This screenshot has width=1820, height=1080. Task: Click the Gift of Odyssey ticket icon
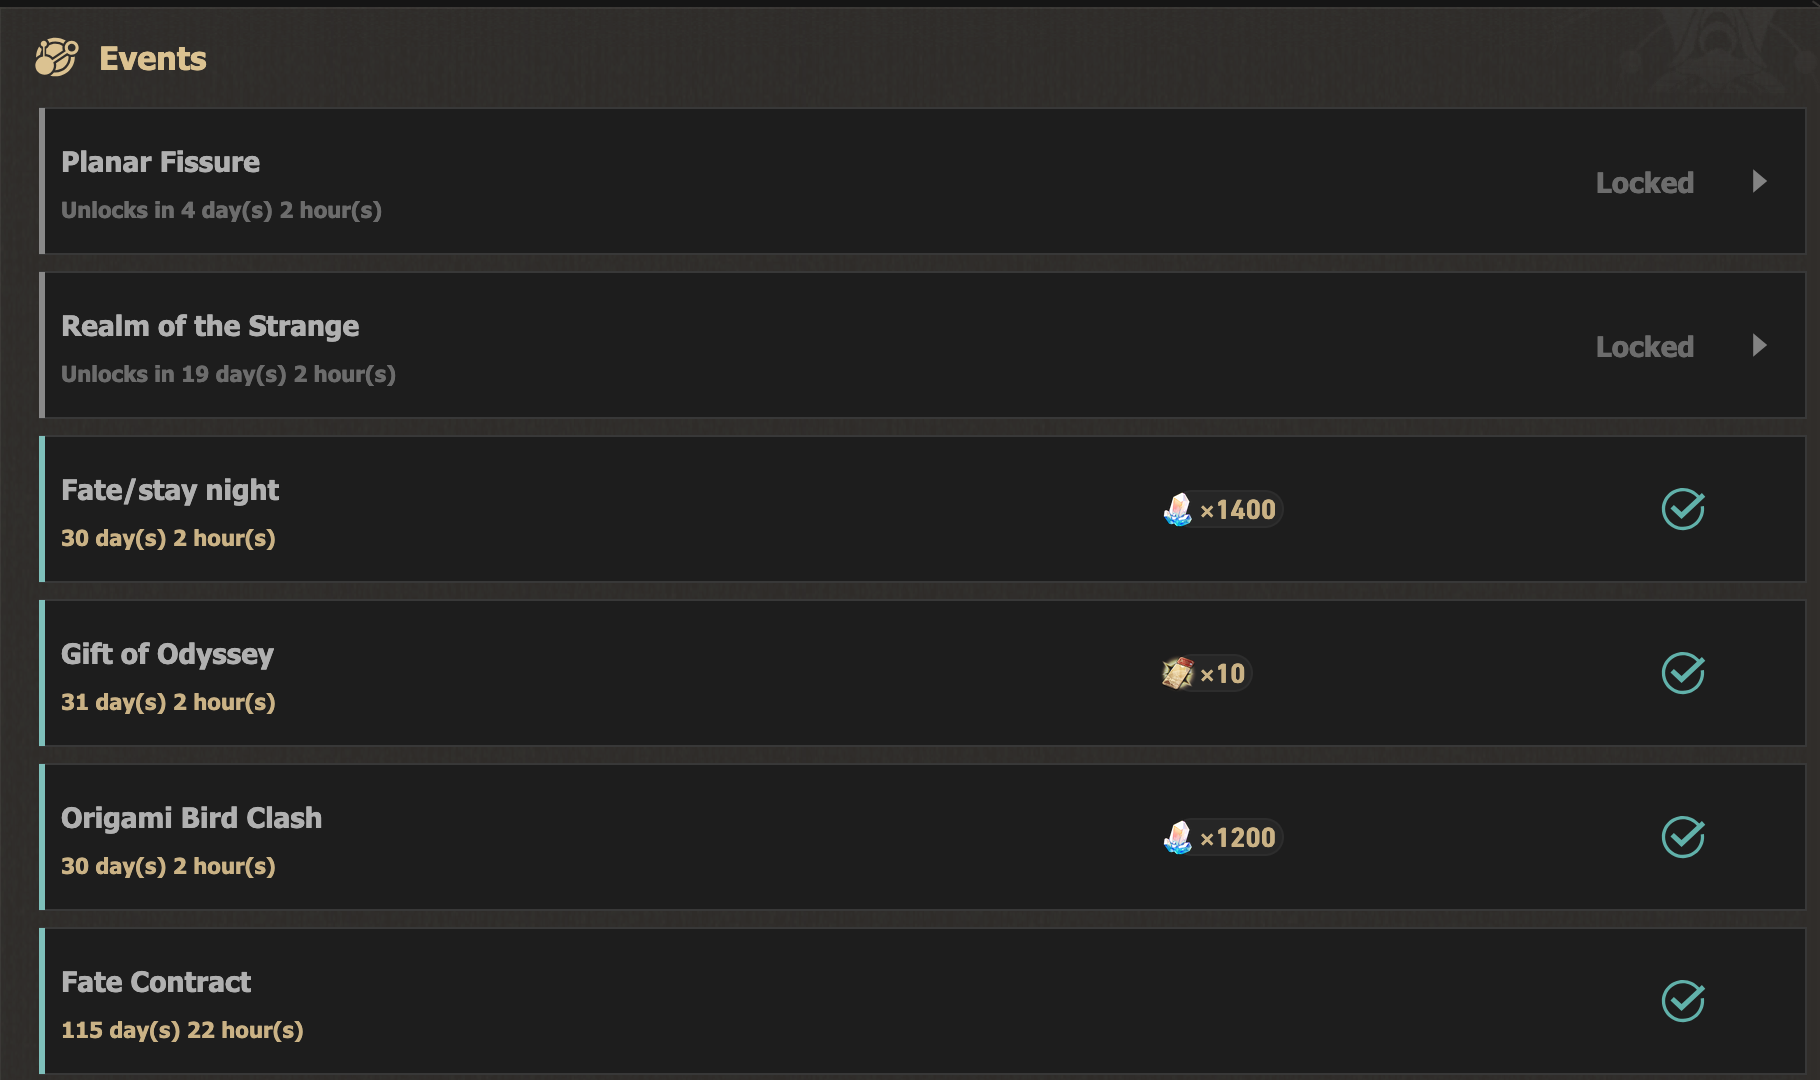pyautogui.click(x=1178, y=674)
